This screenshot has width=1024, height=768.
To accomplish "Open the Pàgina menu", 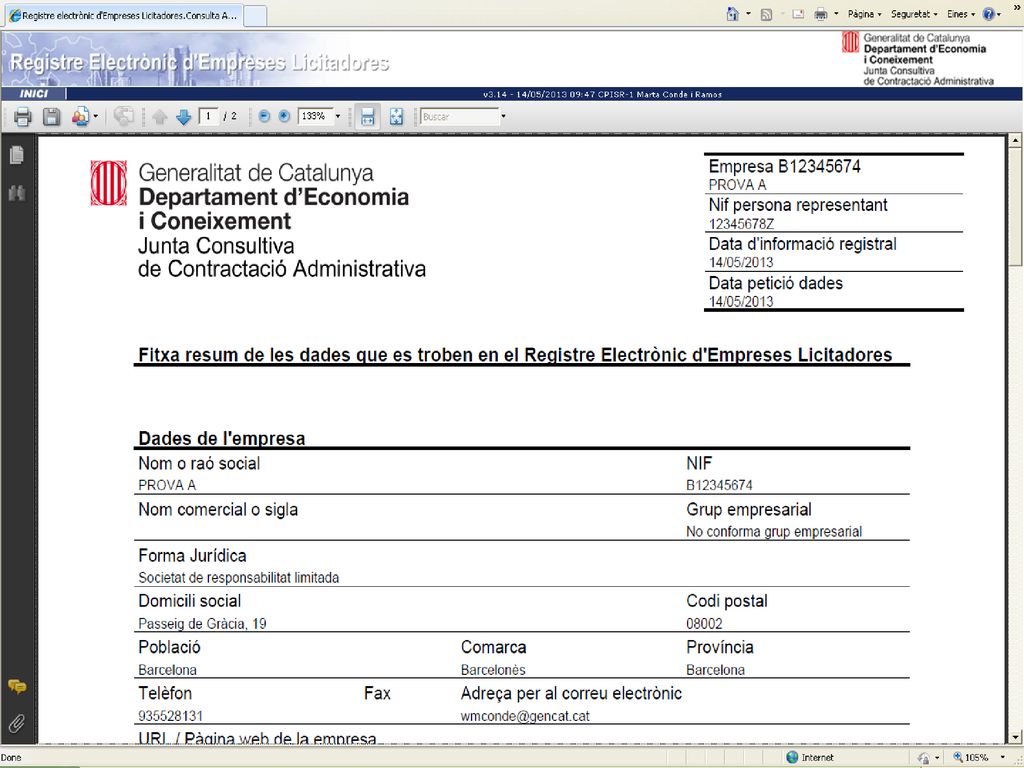I will click(x=864, y=14).
